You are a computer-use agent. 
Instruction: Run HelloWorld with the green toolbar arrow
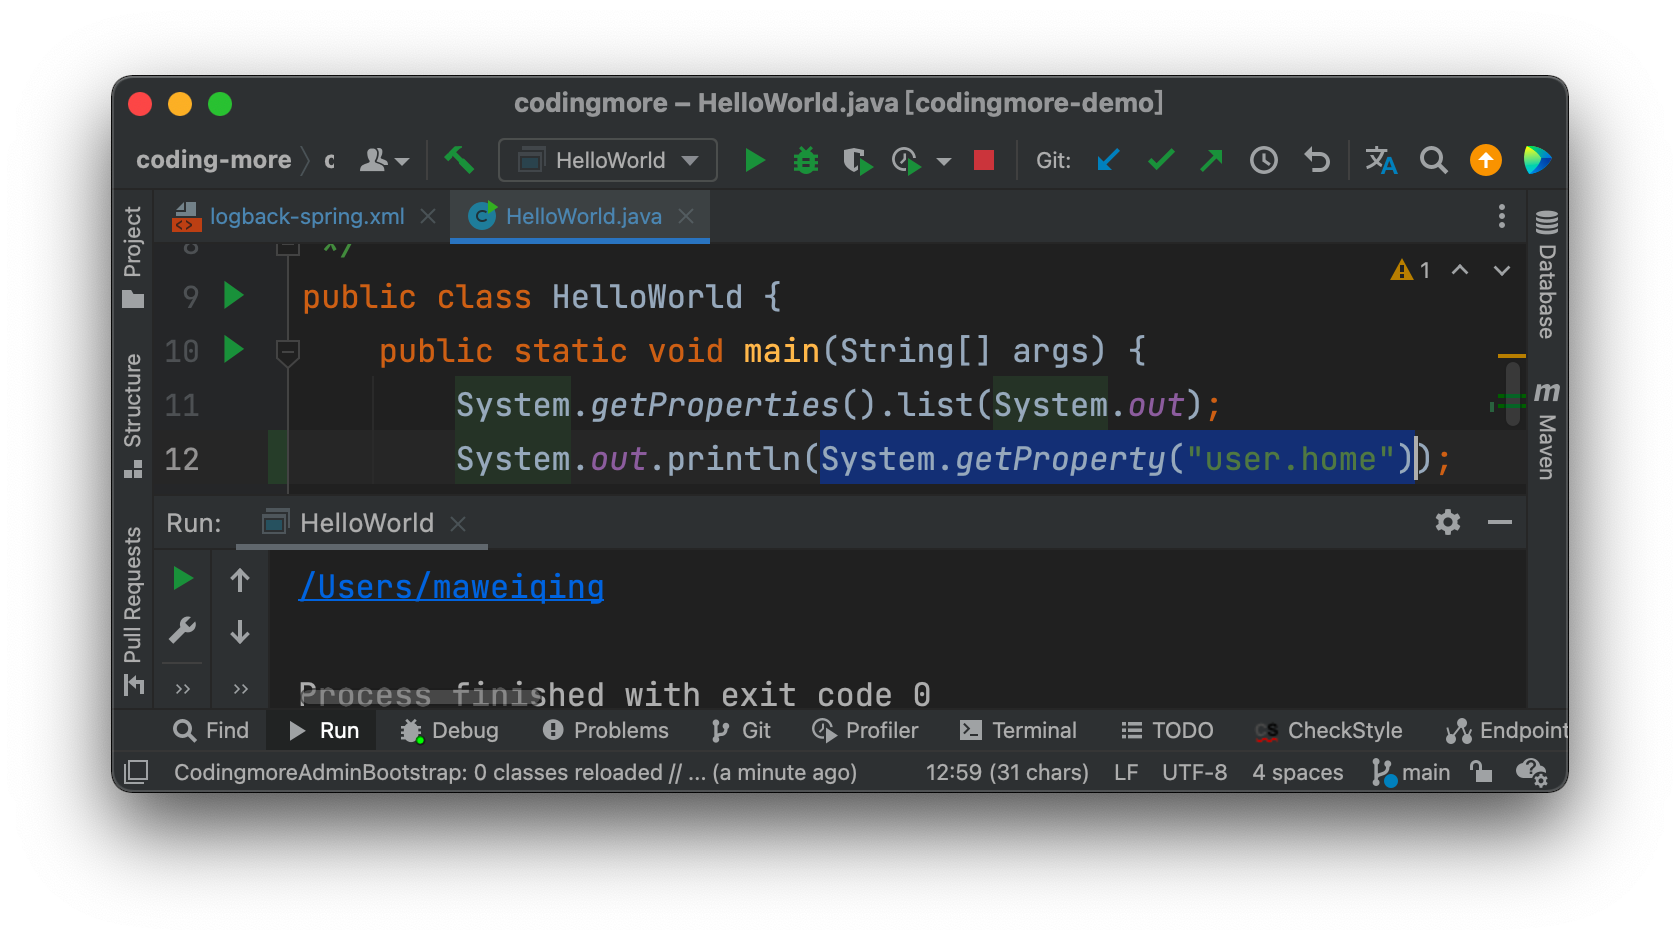click(754, 160)
